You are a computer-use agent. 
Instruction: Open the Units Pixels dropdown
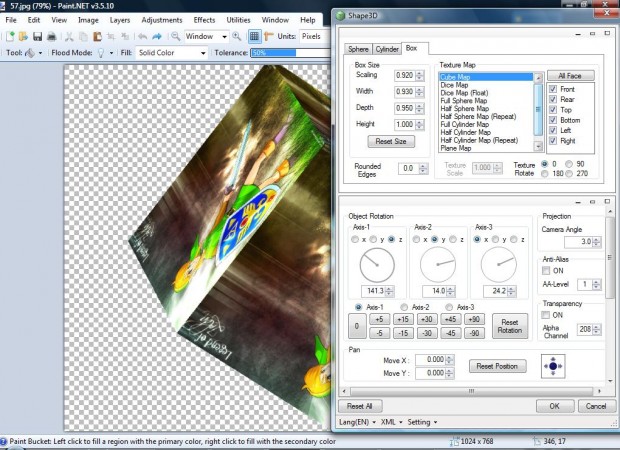[x=314, y=36]
